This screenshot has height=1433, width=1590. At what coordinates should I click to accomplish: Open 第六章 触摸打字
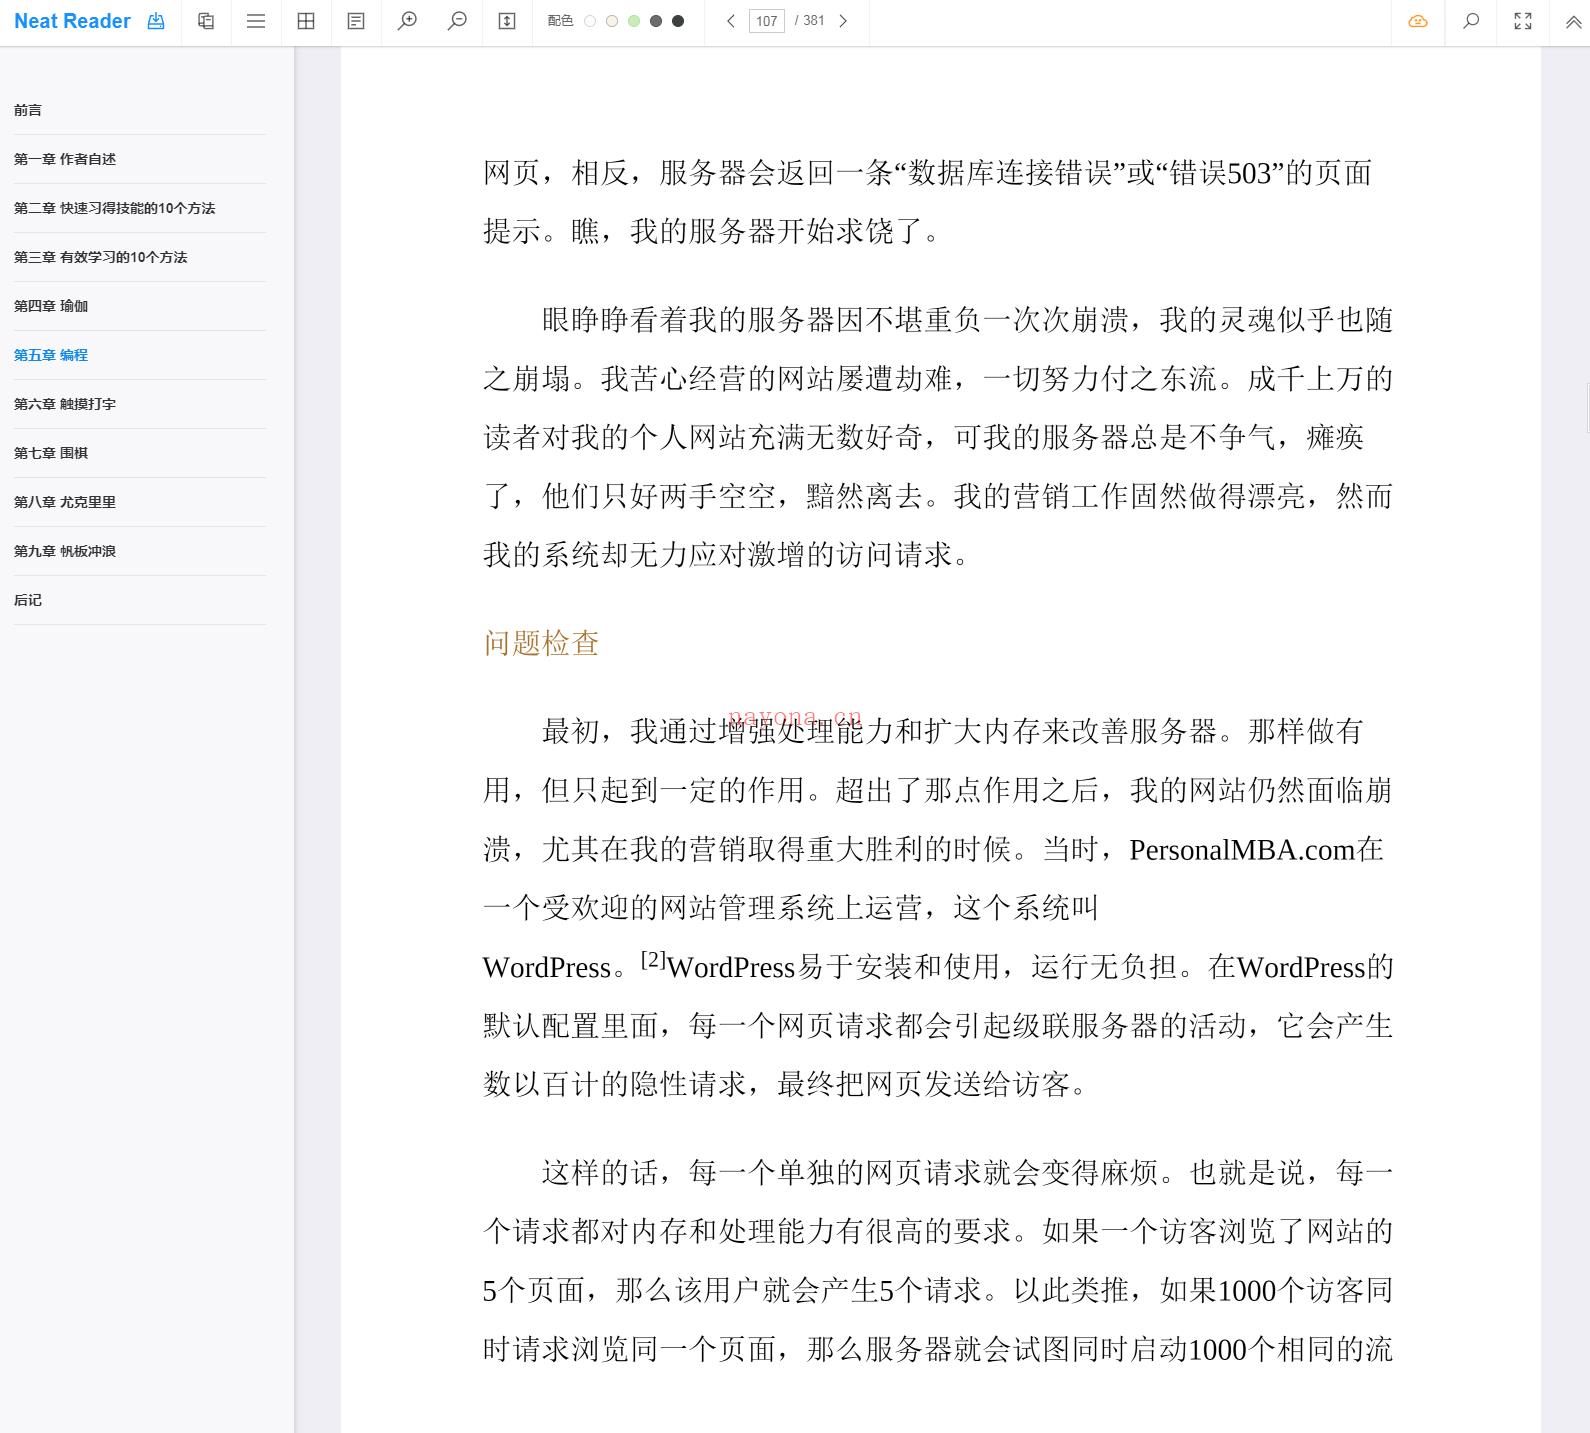click(65, 404)
